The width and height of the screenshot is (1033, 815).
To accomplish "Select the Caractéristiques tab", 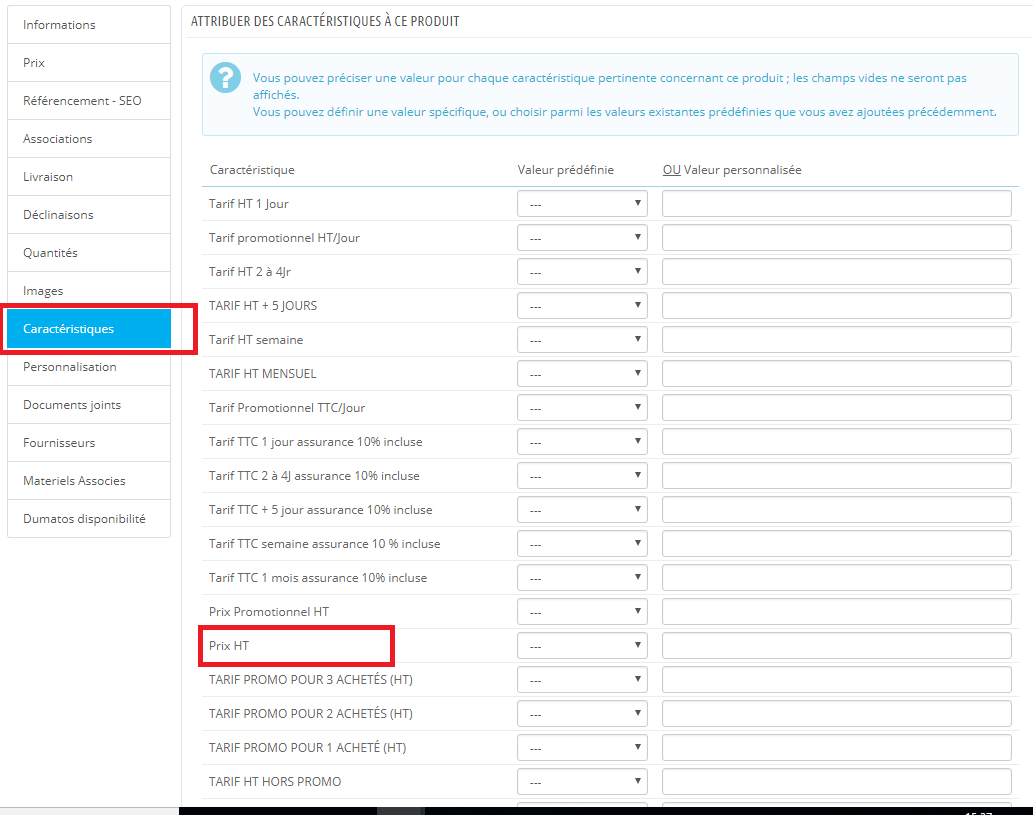I will pos(89,329).
